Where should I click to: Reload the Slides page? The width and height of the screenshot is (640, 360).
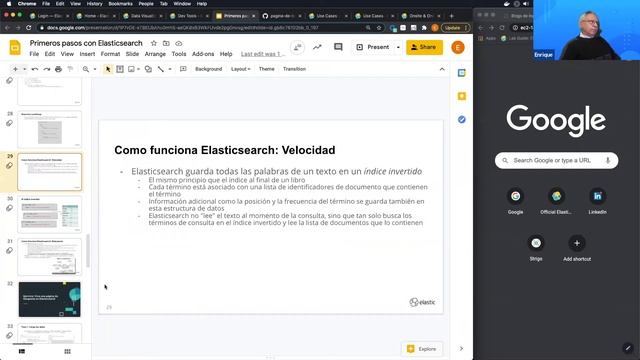pyautogui.click(x=29, y=28)
